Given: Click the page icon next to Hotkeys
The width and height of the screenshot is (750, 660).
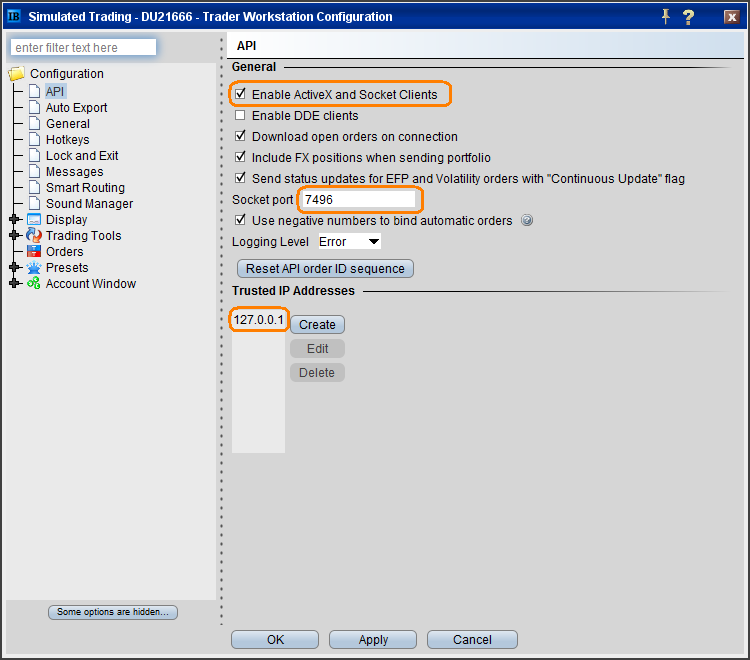Looking at the screenshot, I should click(x=34, y=139).
